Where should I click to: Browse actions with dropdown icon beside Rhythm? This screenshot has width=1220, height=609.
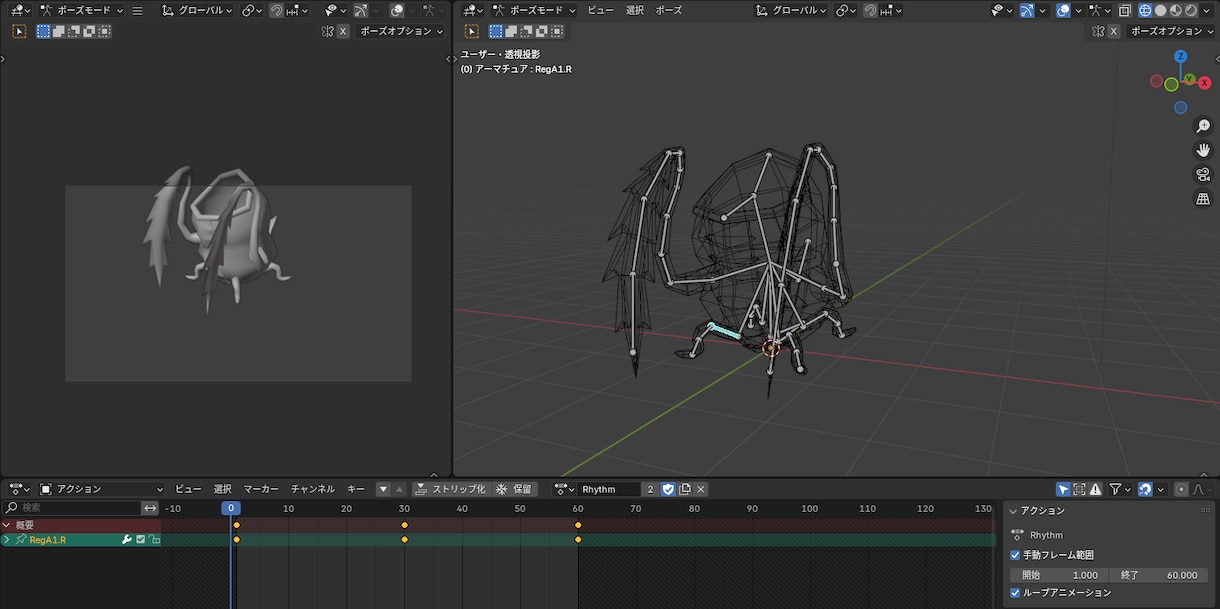click(x=563, y=489)
